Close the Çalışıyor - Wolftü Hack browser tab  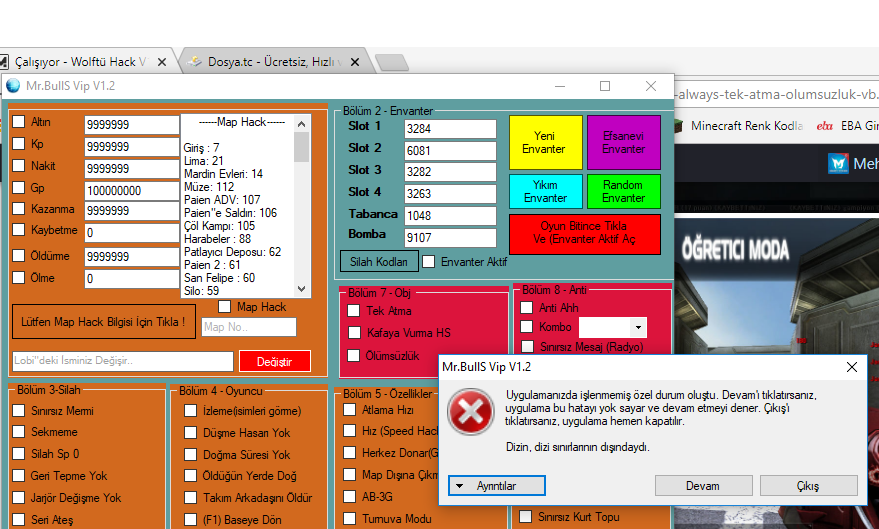161,62
